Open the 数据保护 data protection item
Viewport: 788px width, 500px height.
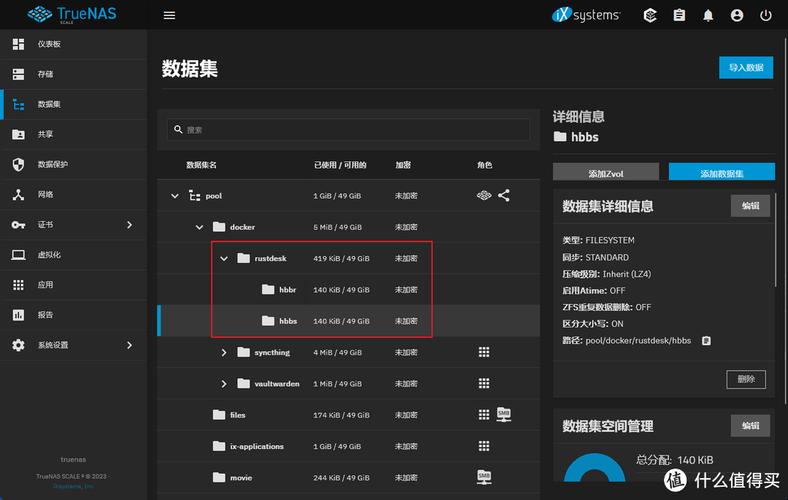73,164
